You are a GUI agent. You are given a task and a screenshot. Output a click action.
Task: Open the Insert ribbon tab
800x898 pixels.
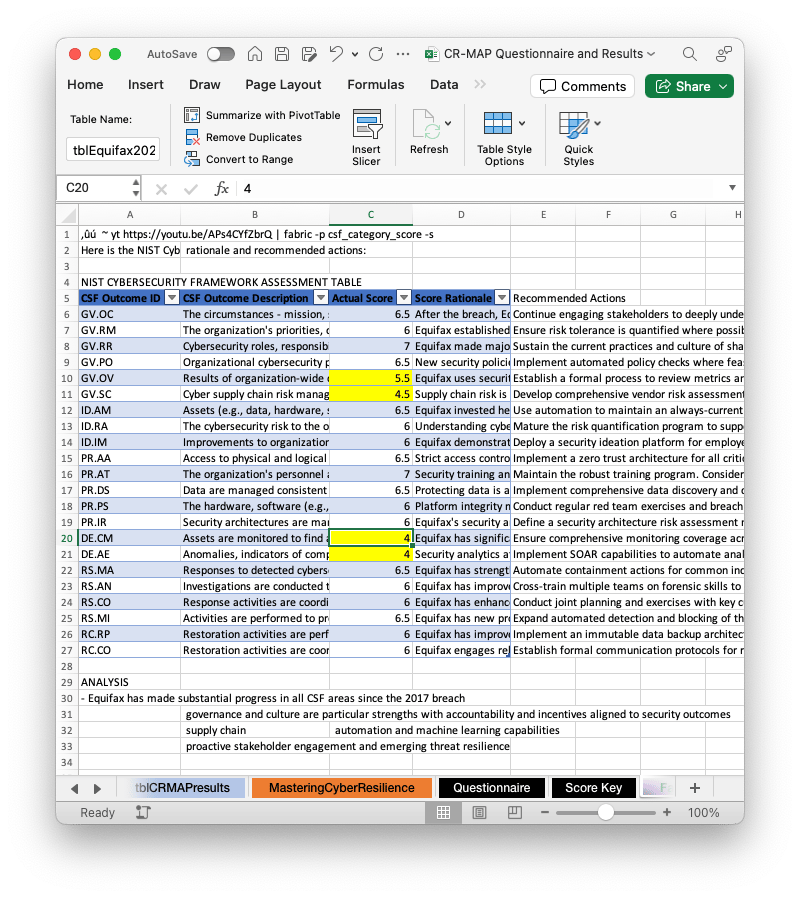[145, 85]
